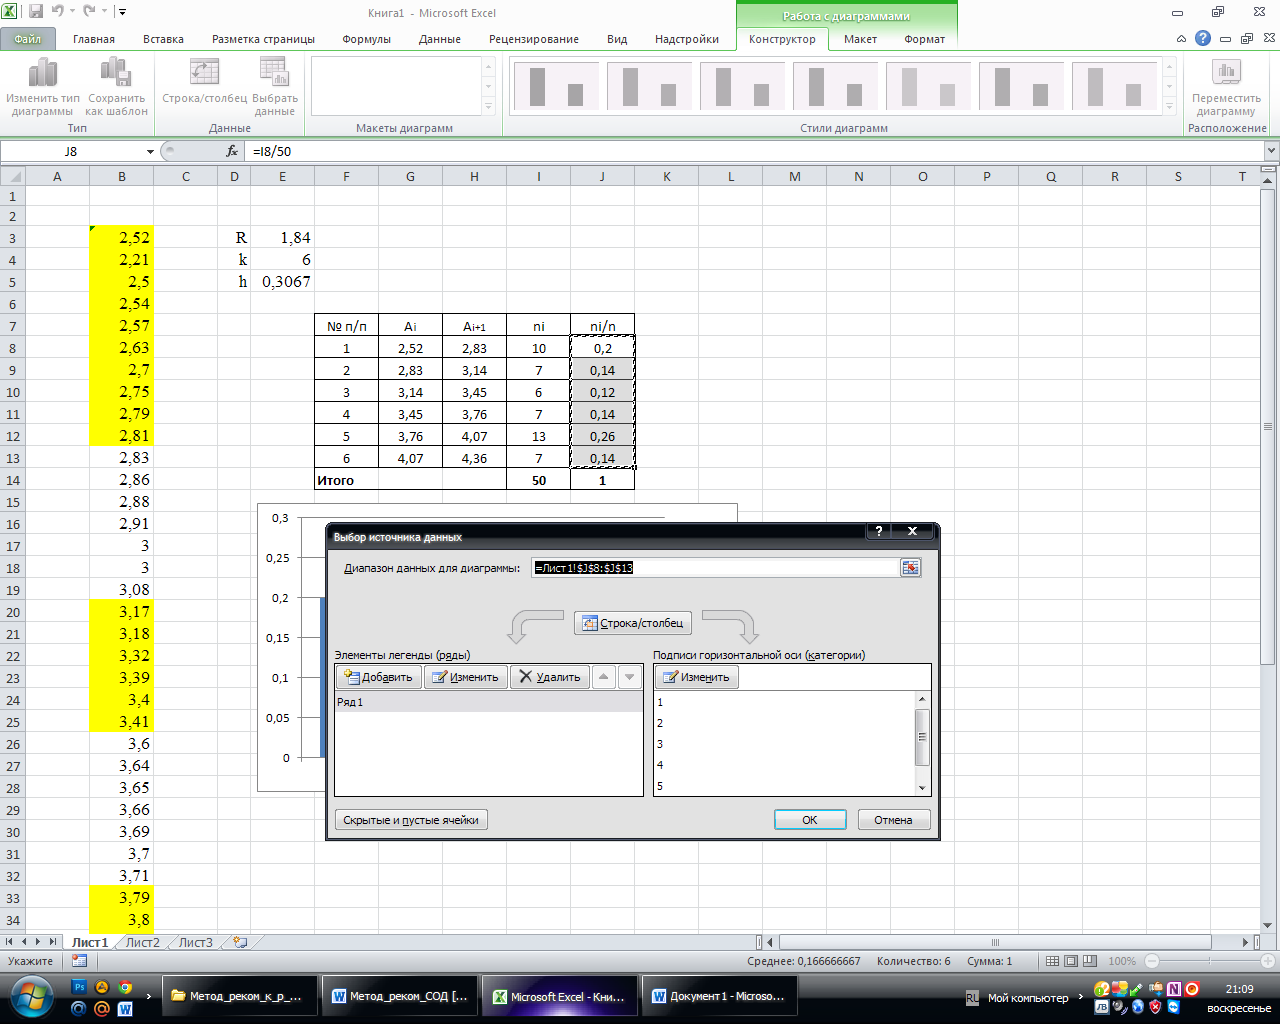The width and height of the screenshot is (1280, 1024).
Task: Switch to the Формат chart tab
Action: pos(924,39)
